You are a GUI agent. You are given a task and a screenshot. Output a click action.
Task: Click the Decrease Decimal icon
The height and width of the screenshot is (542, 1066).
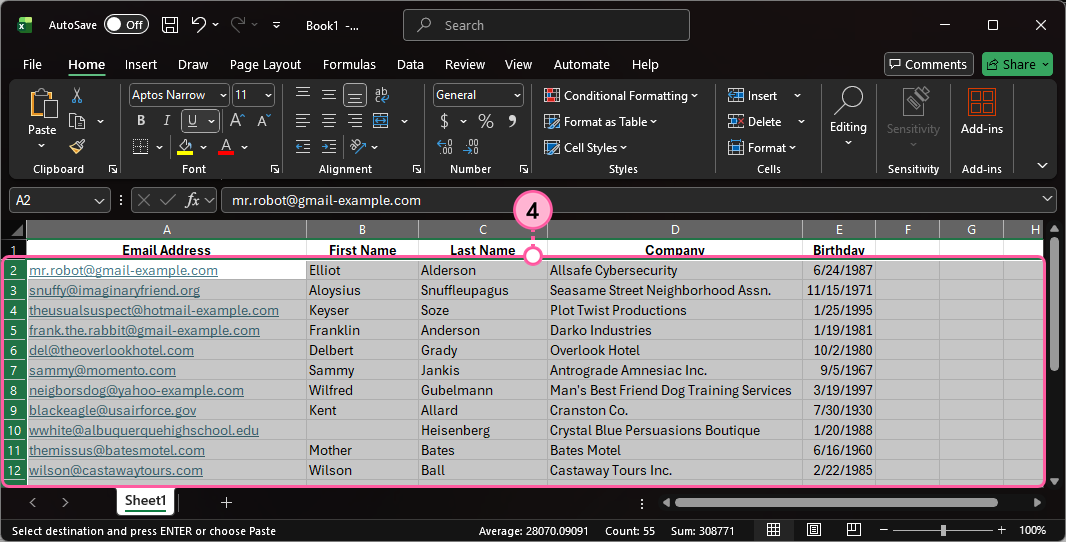(470, 146)
